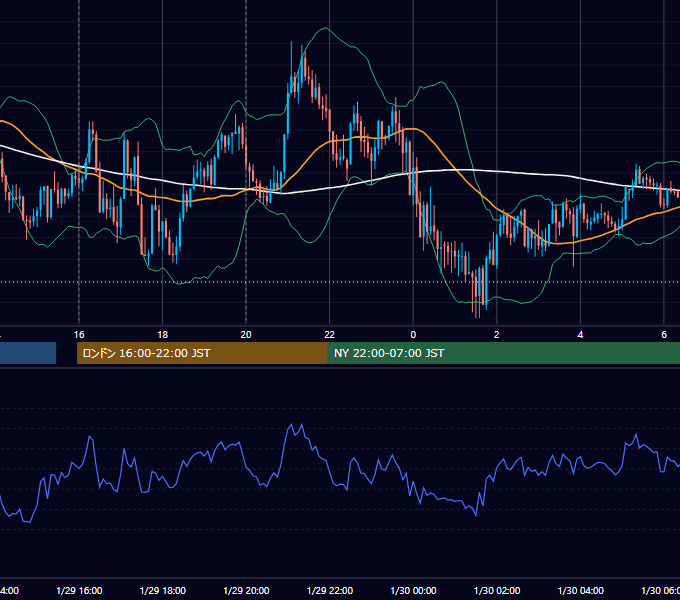Click the London 16:00-22:00 JST session band
Image resolution: width=680 pixels, height=600 pixels.
(202, 353)
